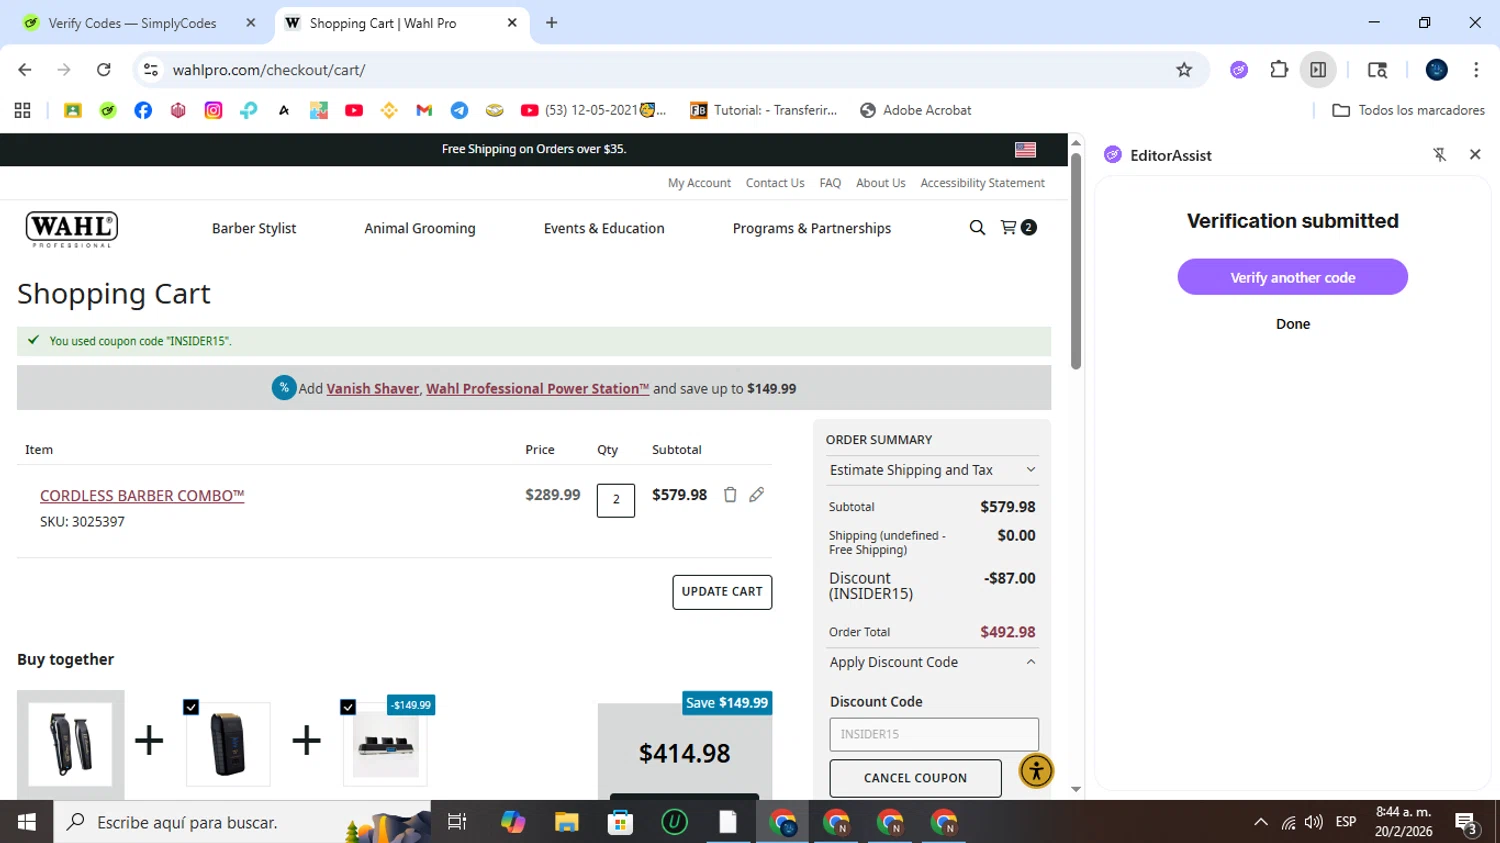
Task: Open the Instagram bookmark icon
Action: (x=213, y=110)
